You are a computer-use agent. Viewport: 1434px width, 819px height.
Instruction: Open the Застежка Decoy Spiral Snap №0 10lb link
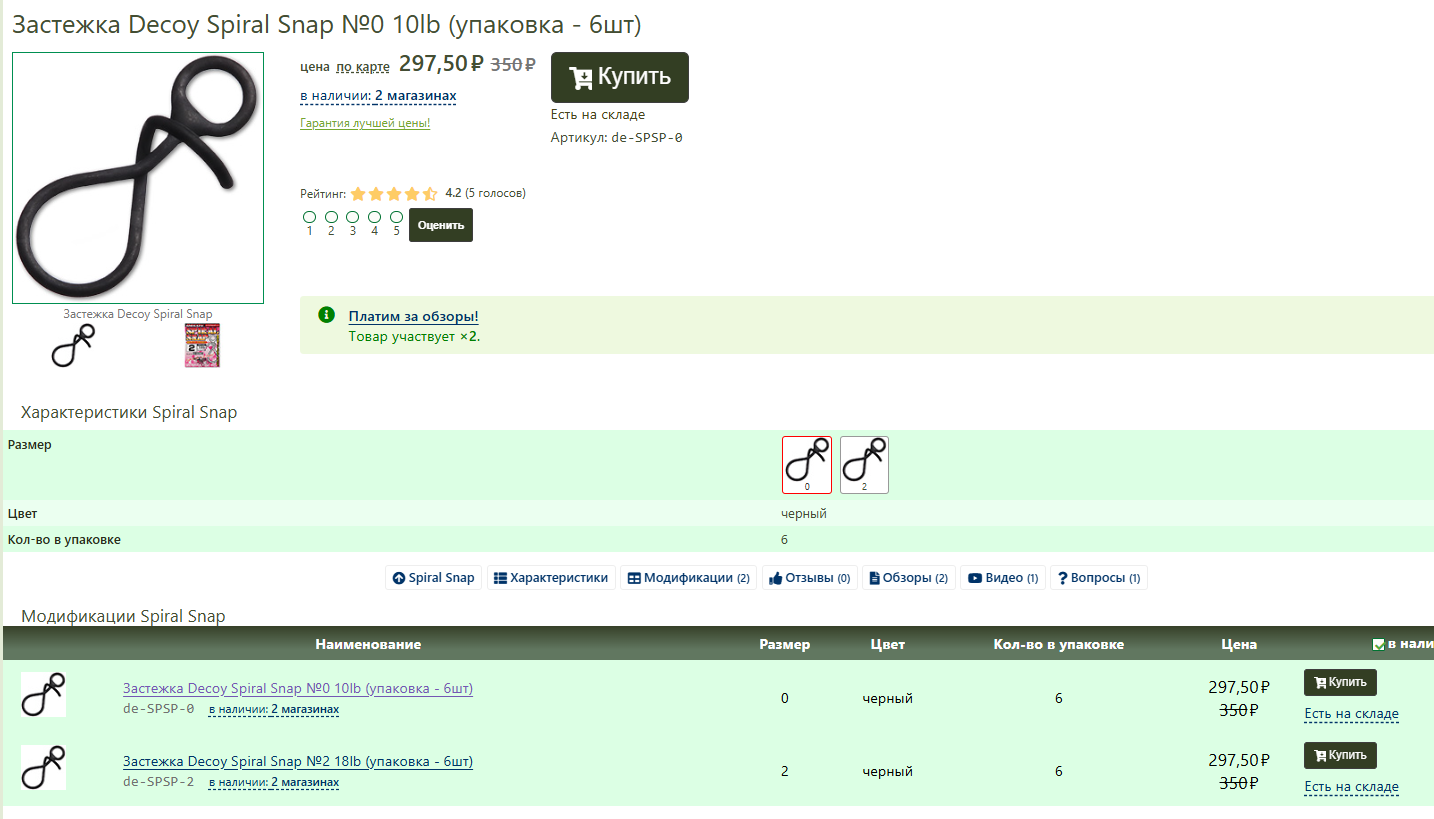[x=298, y=688]
